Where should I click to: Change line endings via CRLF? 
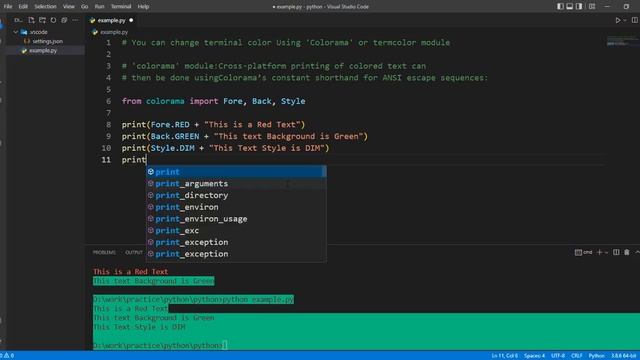click(576, 356)
